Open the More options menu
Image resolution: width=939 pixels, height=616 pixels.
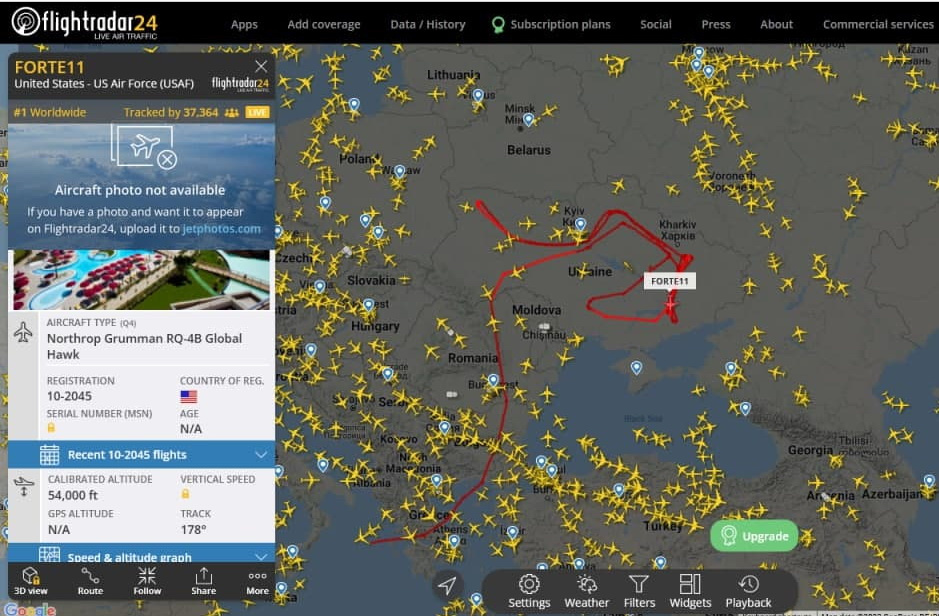coord(258,581)
